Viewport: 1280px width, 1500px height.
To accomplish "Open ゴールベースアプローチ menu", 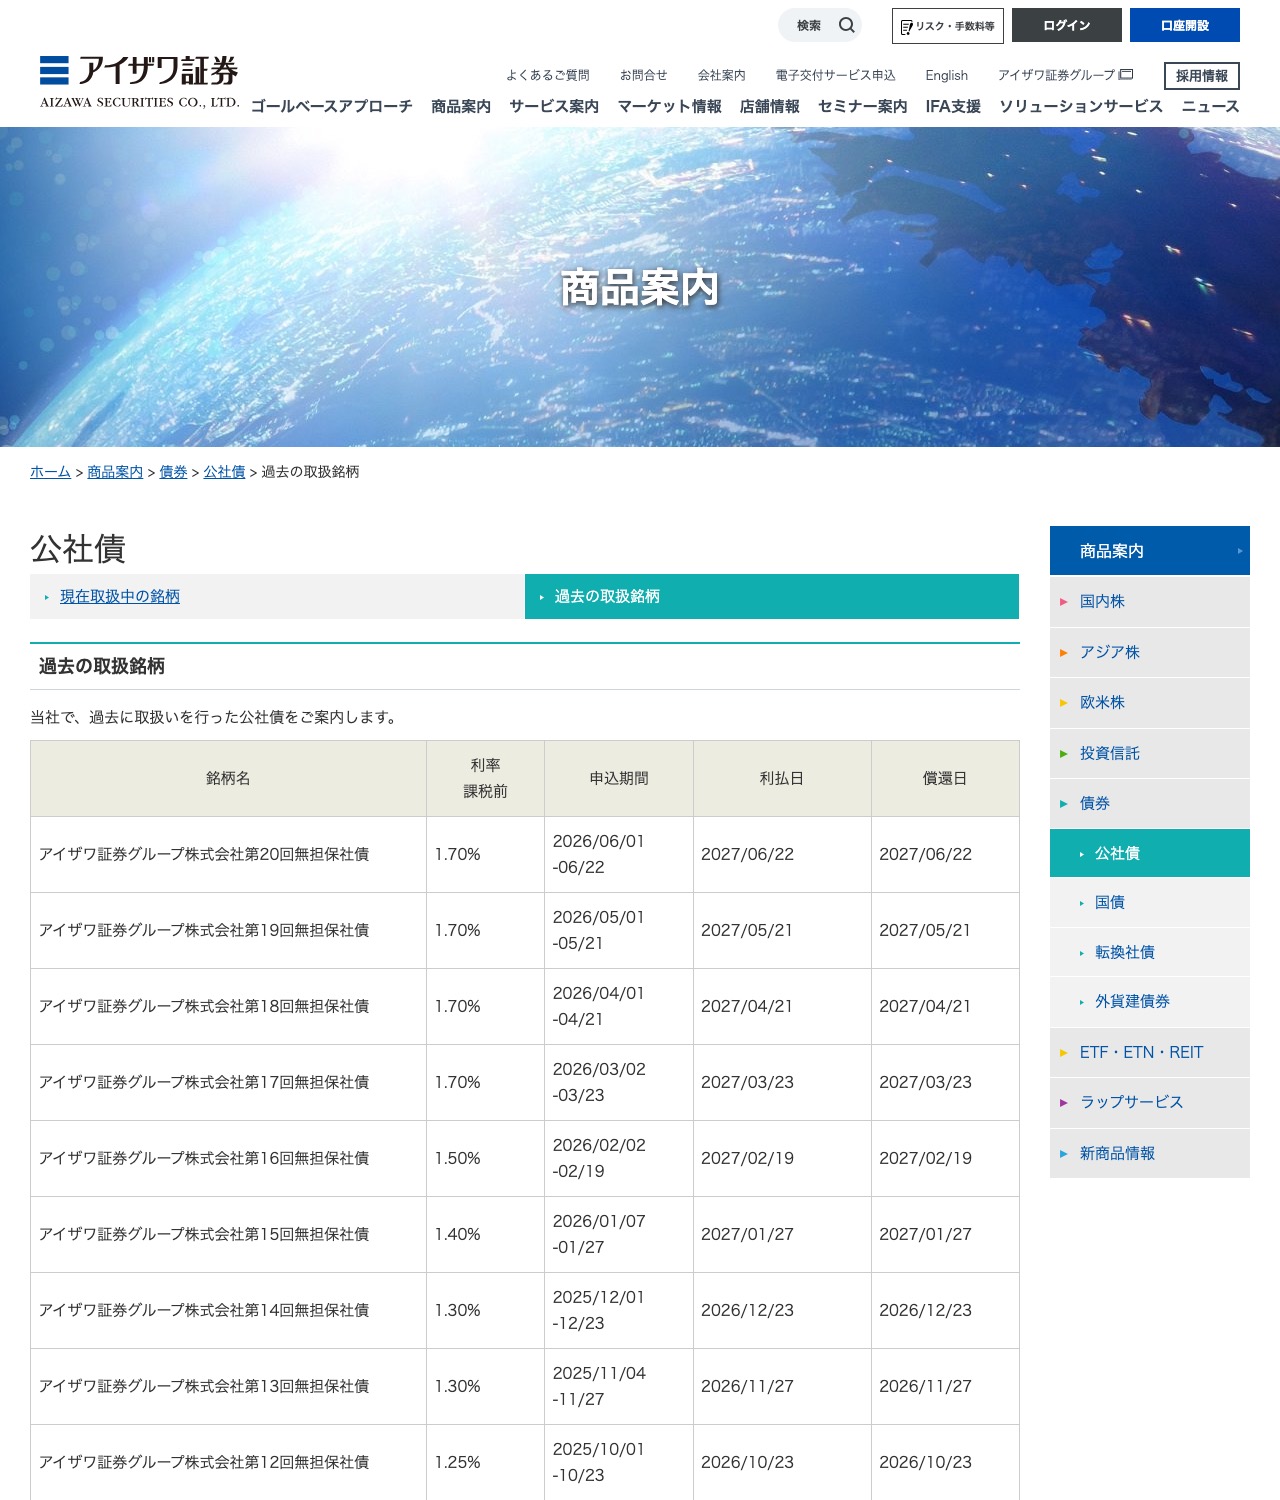I will pyautogui.click(x=332, y=106).
